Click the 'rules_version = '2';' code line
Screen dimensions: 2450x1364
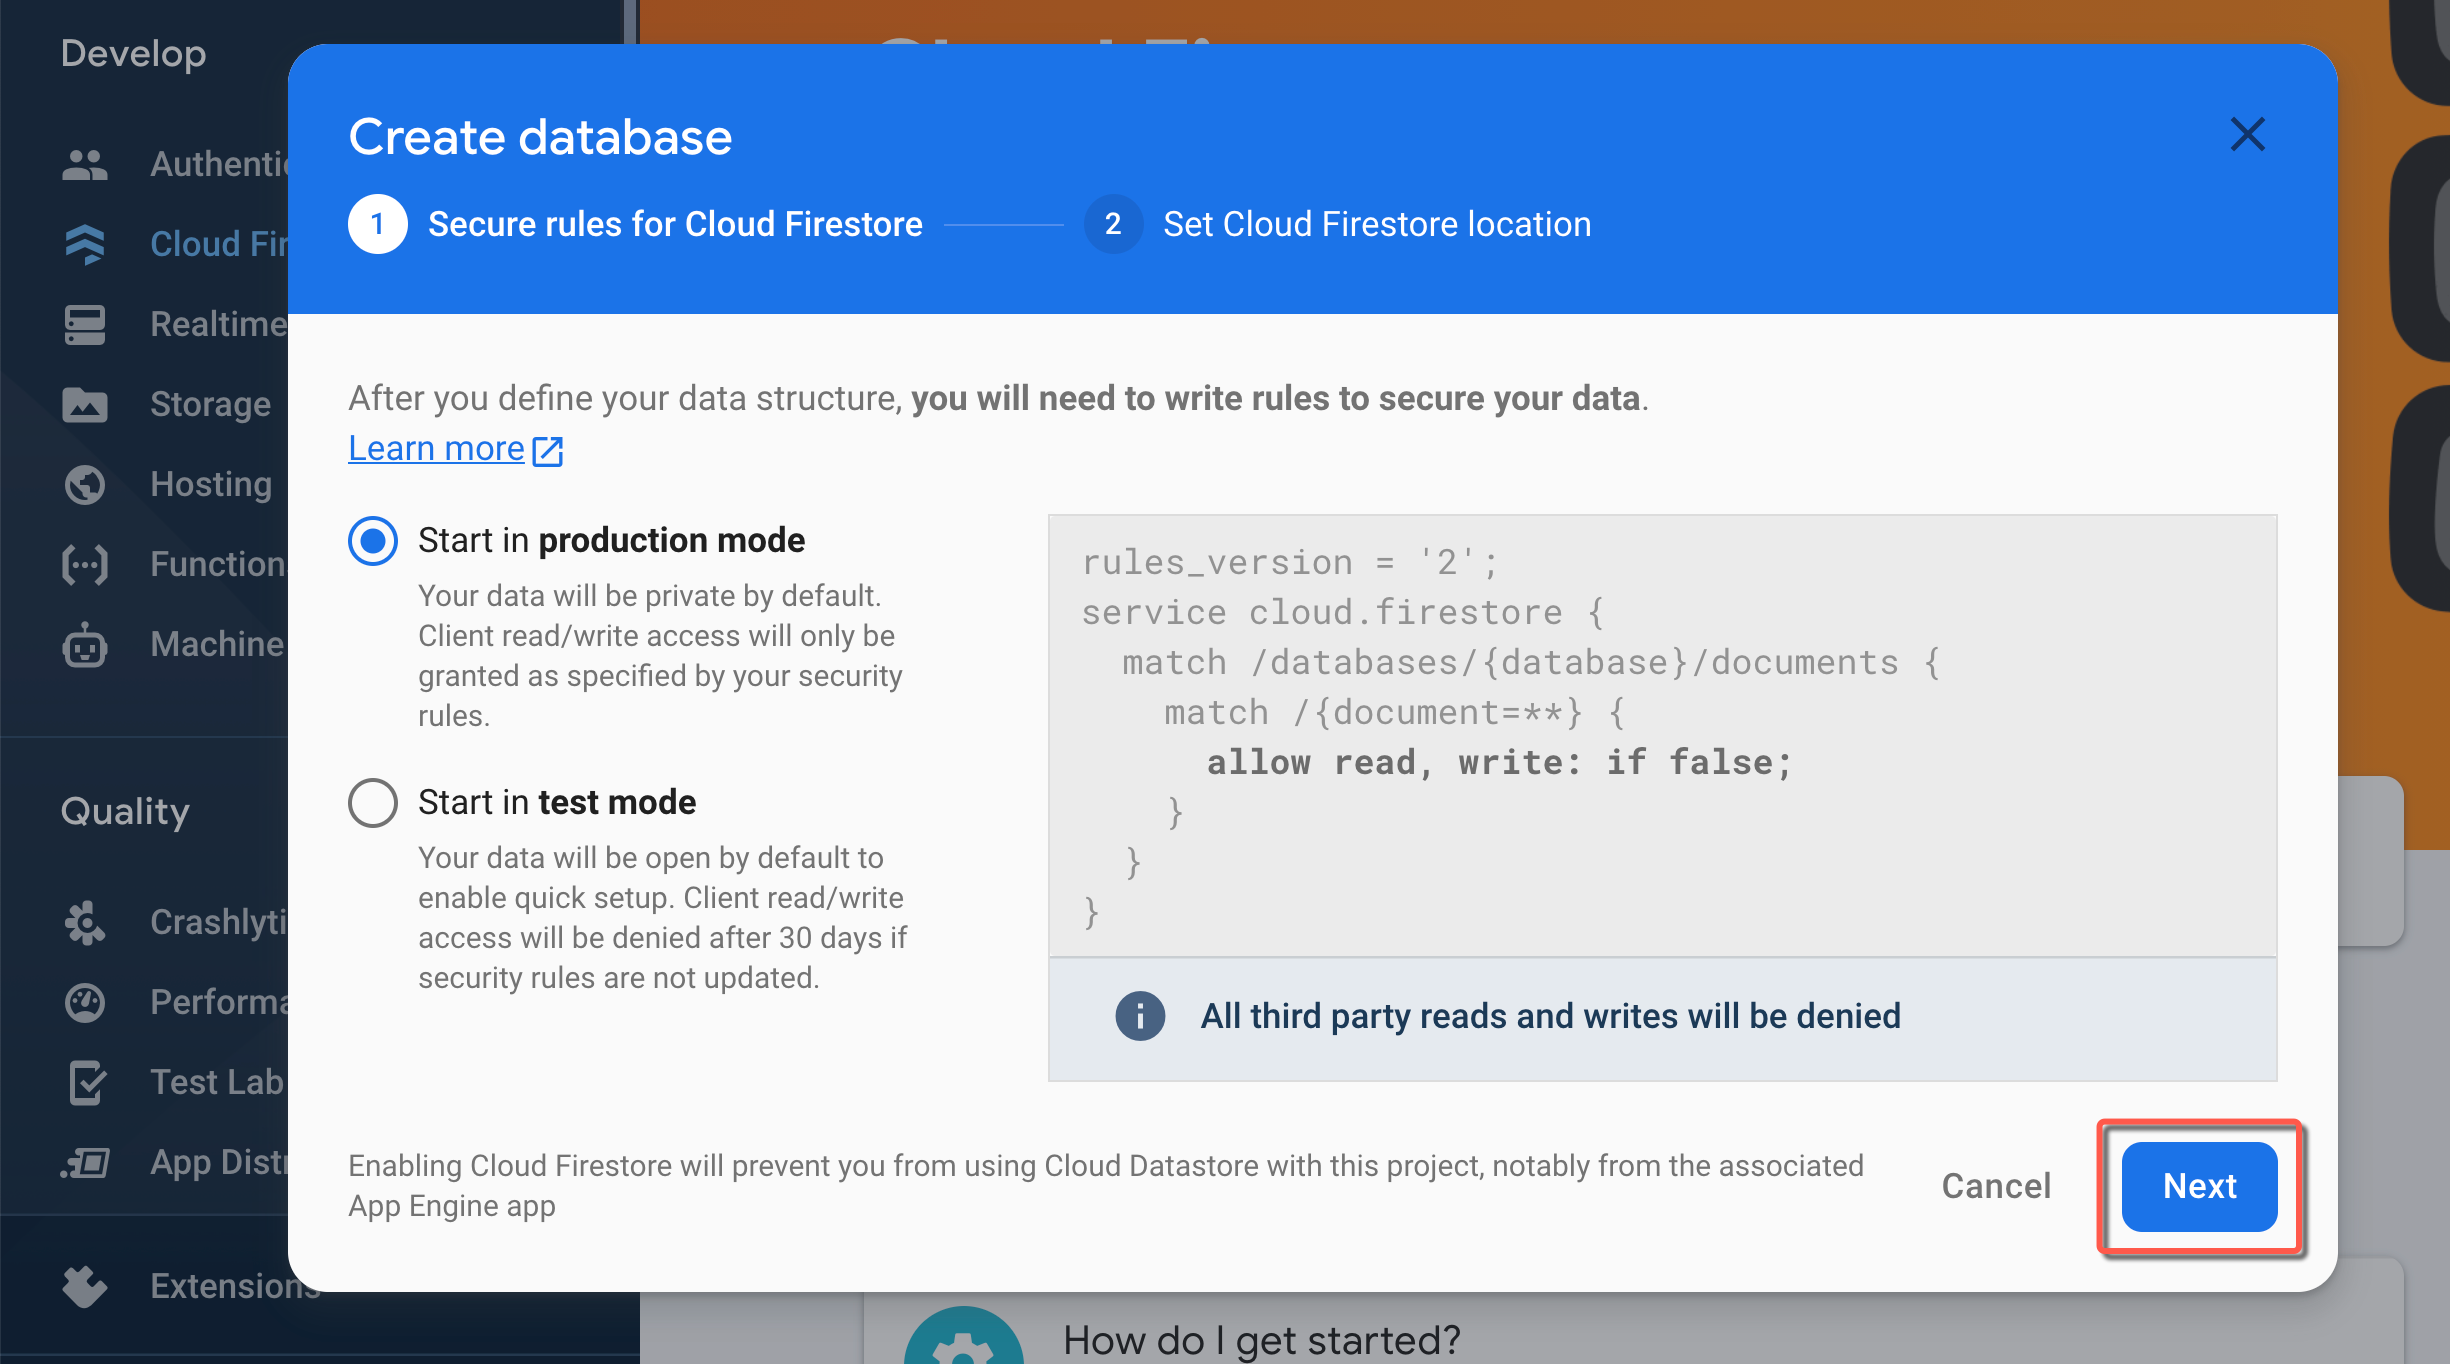1289,562
